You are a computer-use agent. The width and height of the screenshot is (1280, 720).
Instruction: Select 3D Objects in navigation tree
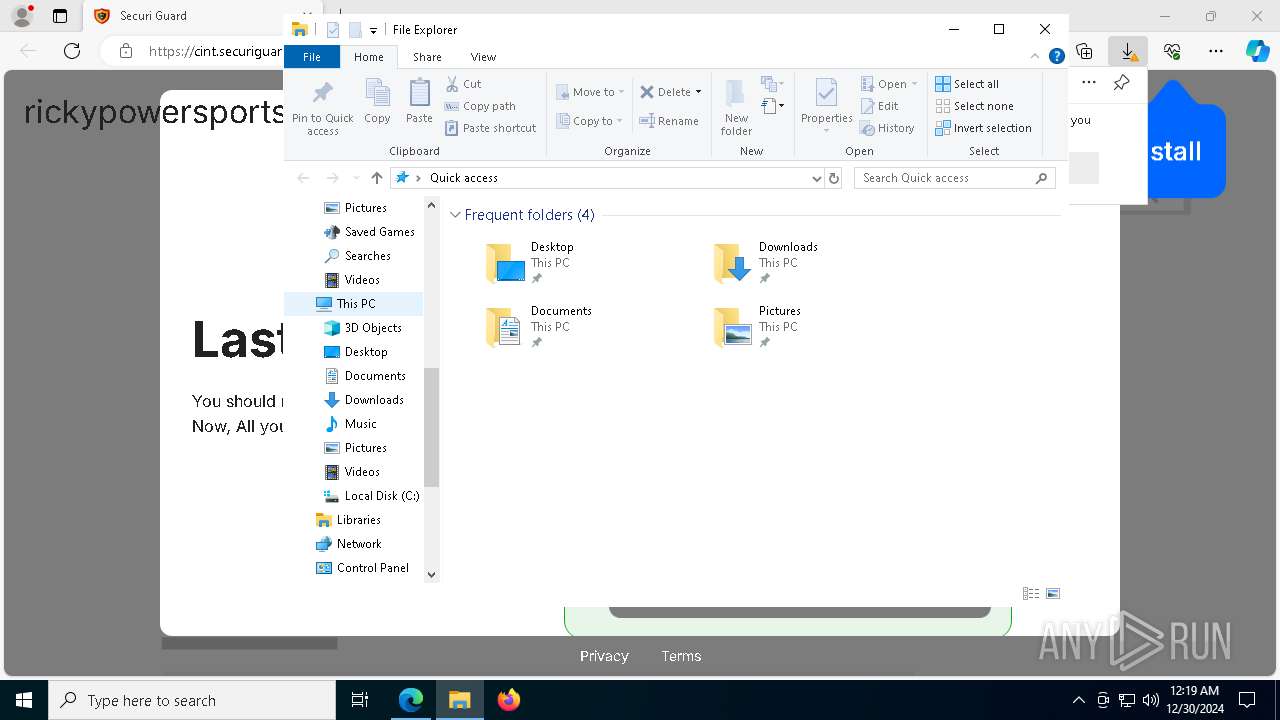pos(373,328)
